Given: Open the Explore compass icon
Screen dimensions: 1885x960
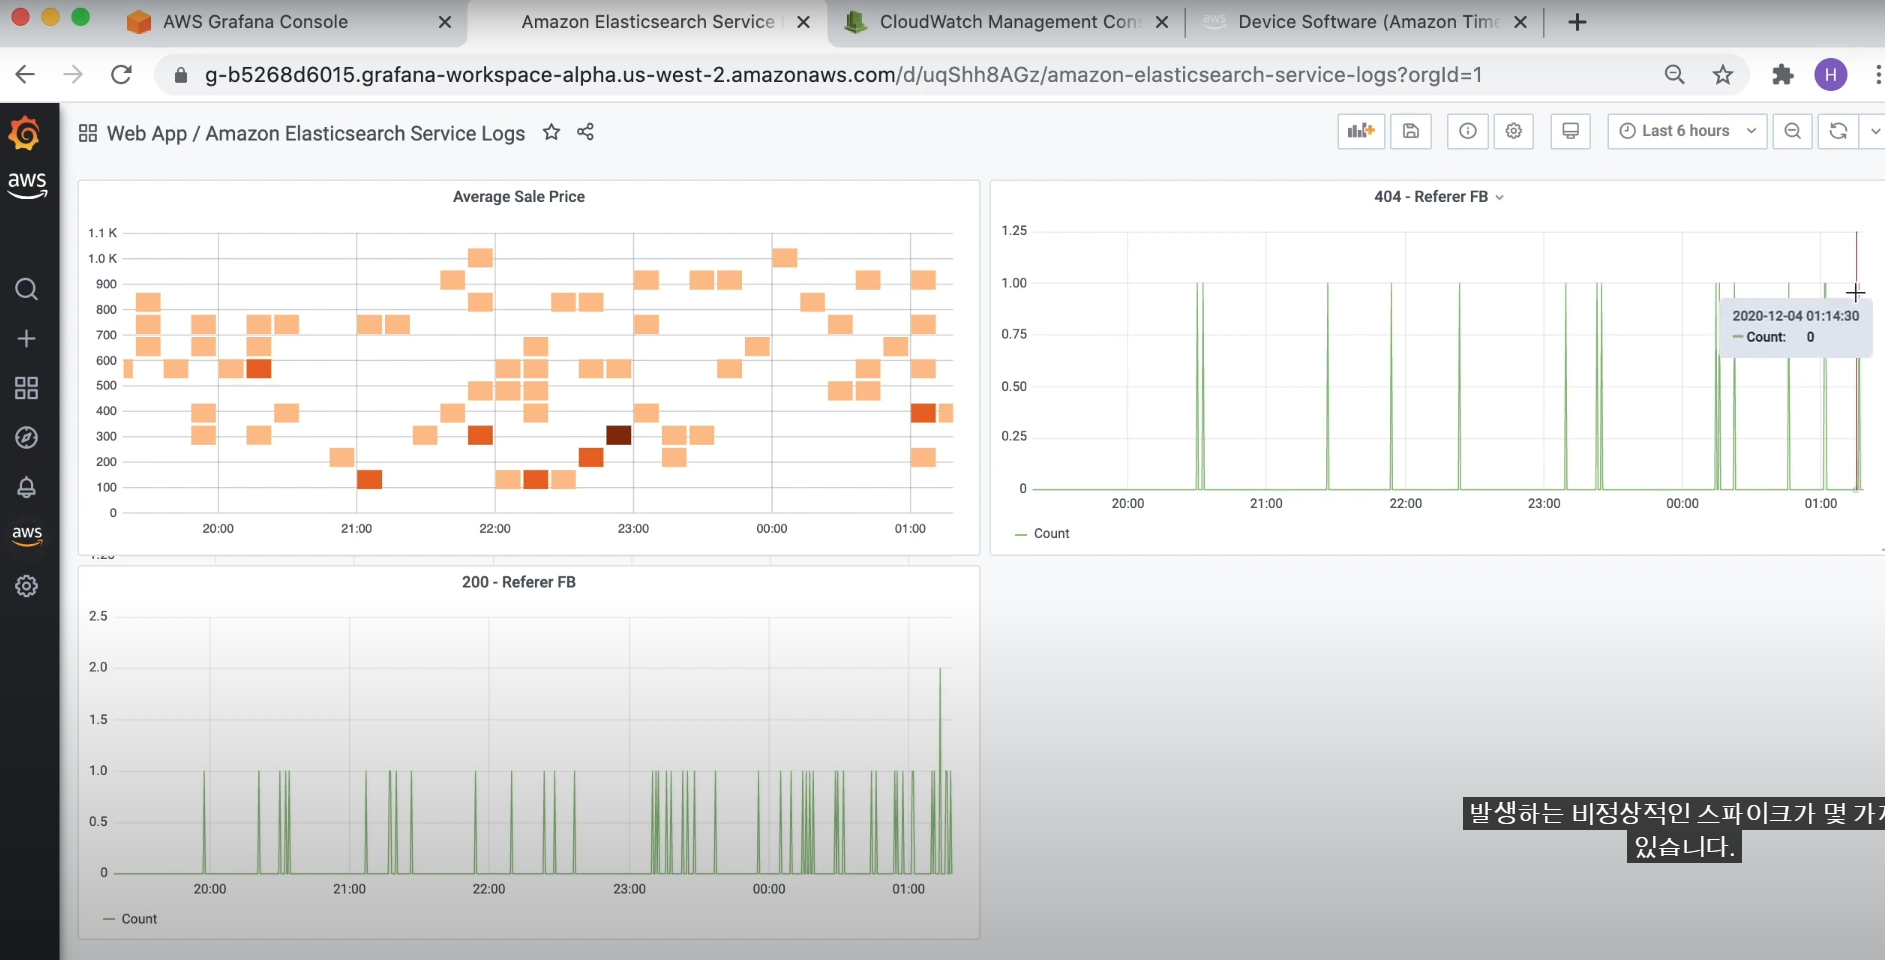Looking at the screenshot, I should 27,438.
